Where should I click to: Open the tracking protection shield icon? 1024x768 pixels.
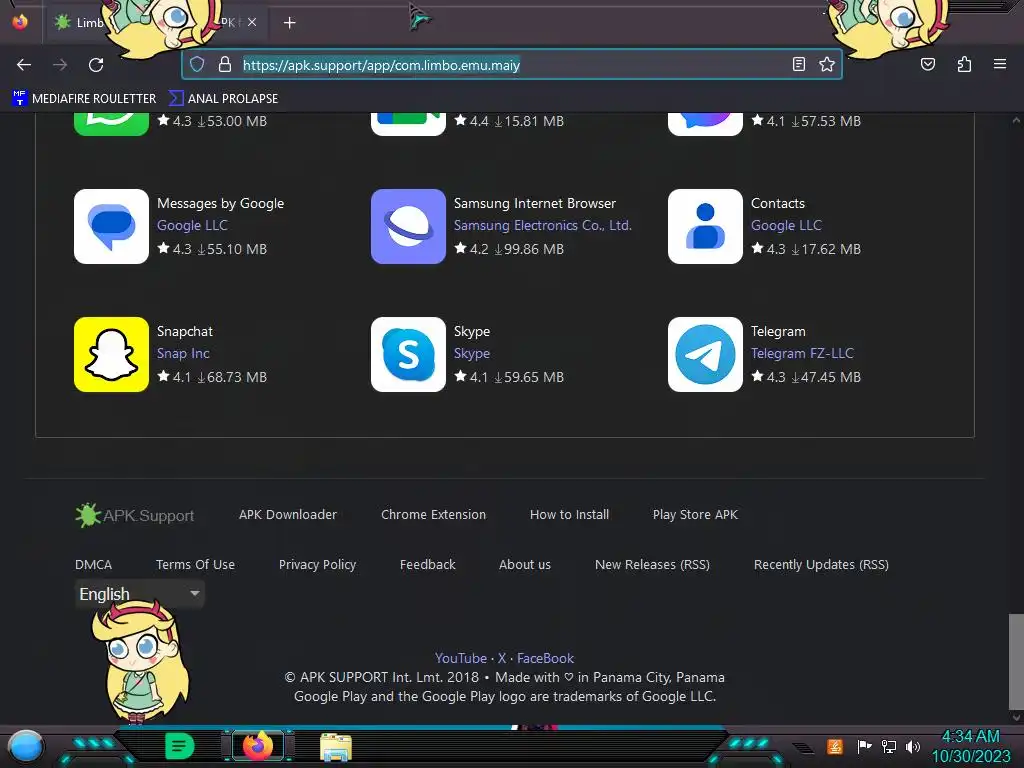197,64
